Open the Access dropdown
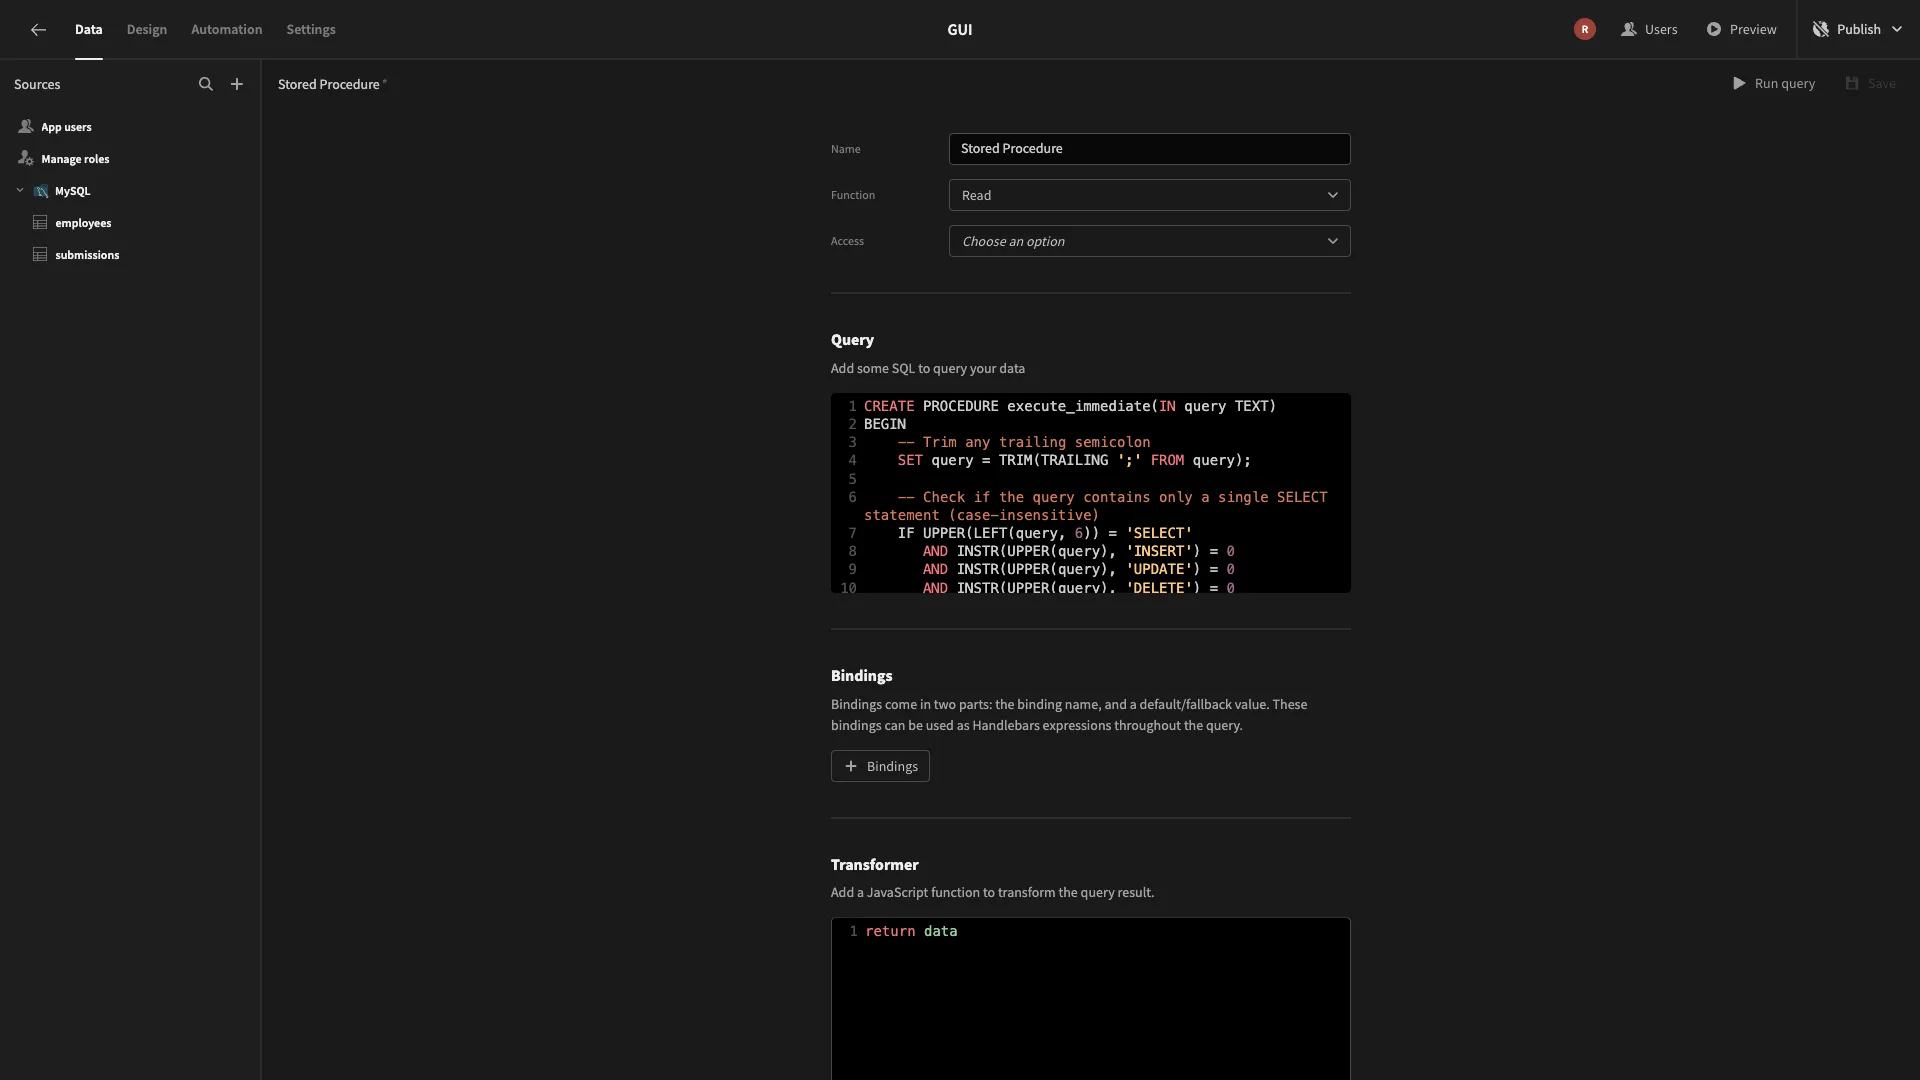This screenshot has width=1920, height=1080. pyautogui.click(x=1149, y=241)
